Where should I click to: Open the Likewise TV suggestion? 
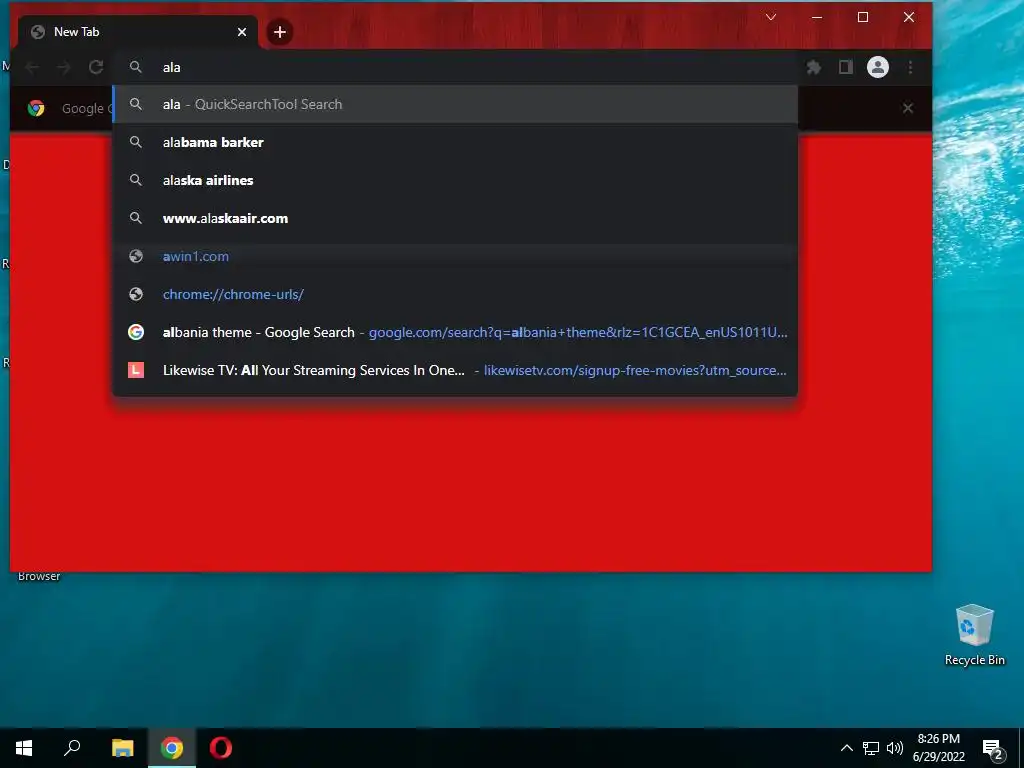[x=455, y=370]
